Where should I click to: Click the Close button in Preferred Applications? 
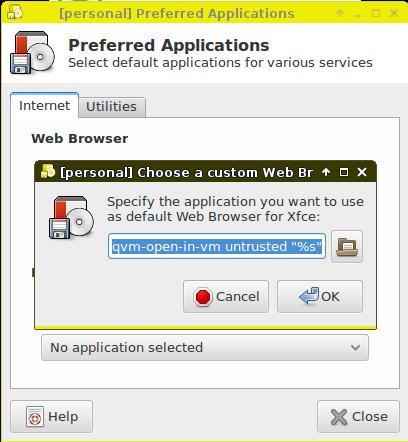(x=358, y=417)
